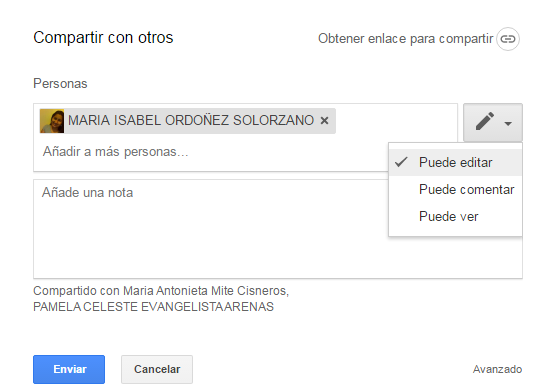Viewport: 540px width, 390px height.
Task: Focus the Añadir a más personas field
Action: [115, 152]
